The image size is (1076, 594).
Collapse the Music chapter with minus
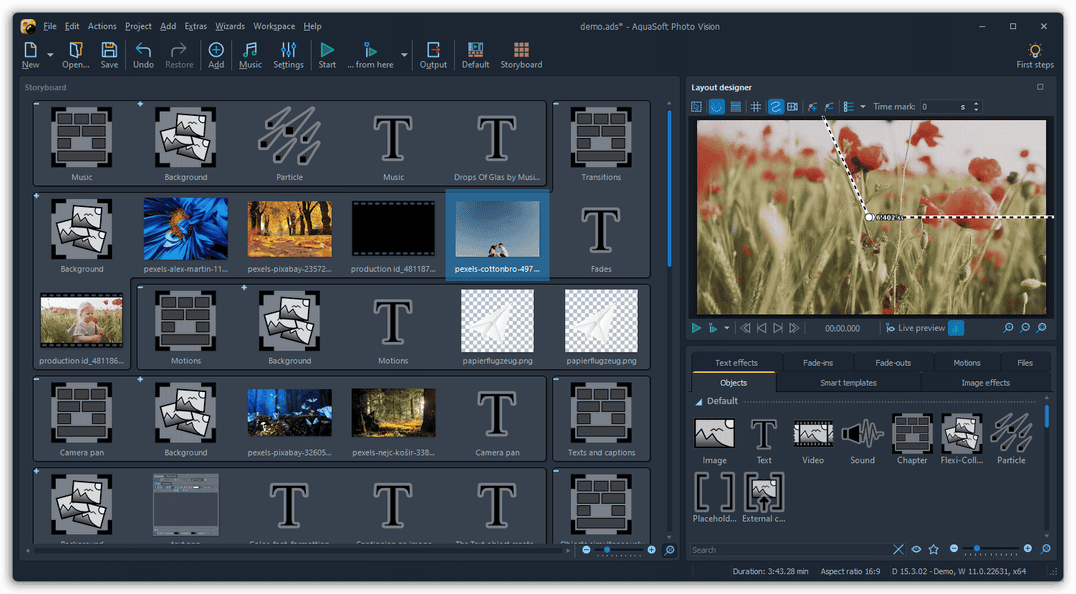point(36,104)
